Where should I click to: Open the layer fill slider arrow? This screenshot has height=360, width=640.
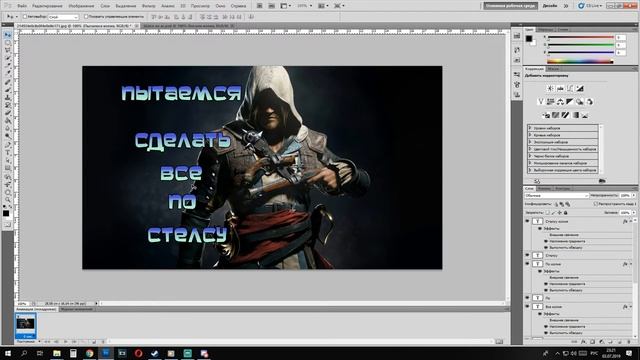point(634,213)
